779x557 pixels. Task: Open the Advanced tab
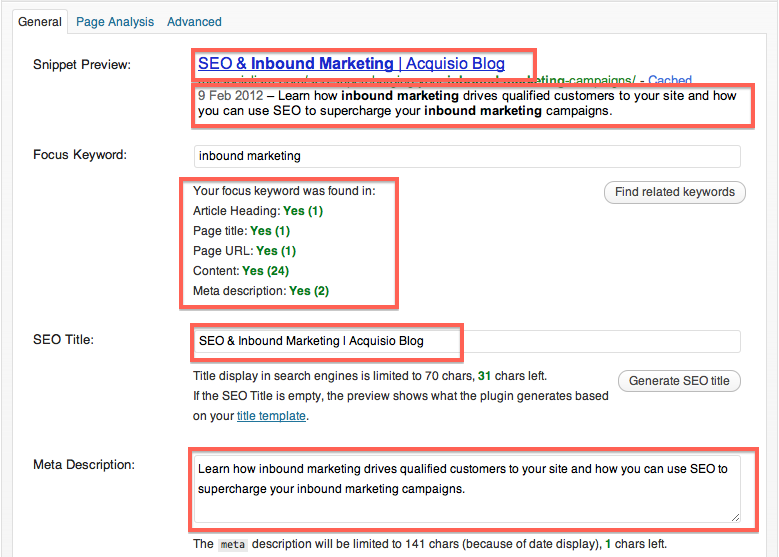point(194,22)
